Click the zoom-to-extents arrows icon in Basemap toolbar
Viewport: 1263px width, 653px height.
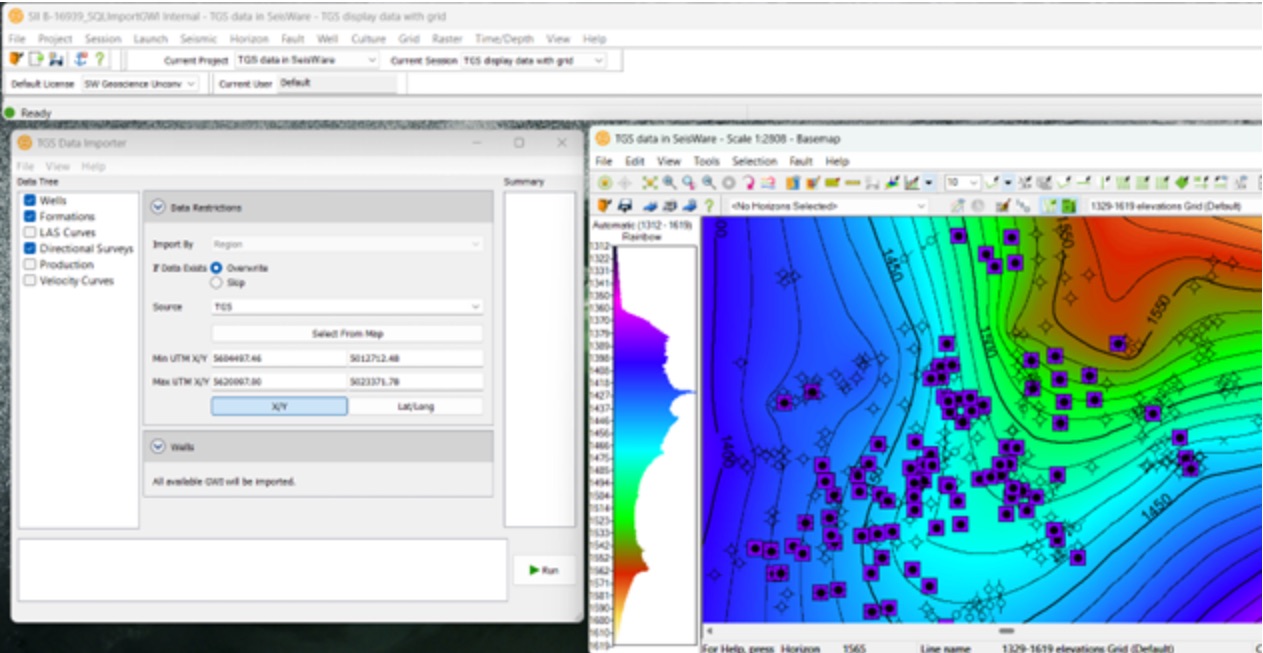650,183
